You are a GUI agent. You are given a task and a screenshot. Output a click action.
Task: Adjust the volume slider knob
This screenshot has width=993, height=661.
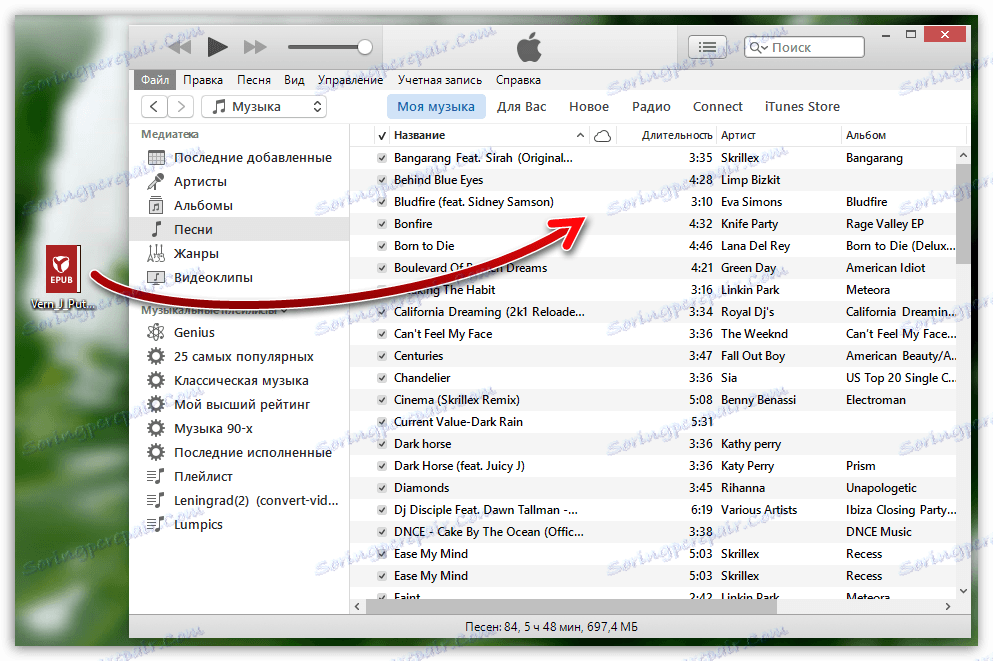364,47
